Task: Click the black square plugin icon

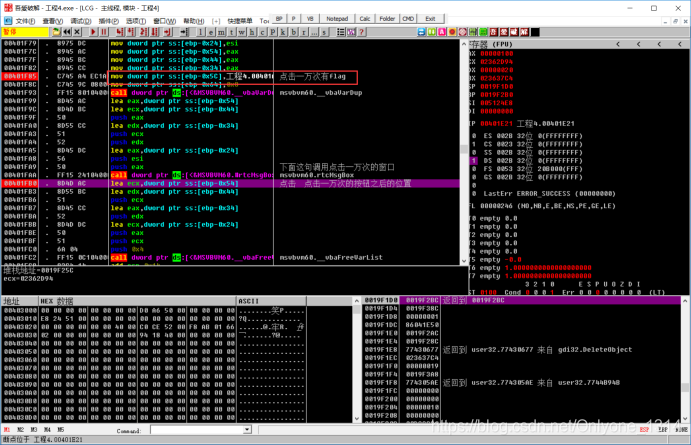Action: [x=535, y=32]
